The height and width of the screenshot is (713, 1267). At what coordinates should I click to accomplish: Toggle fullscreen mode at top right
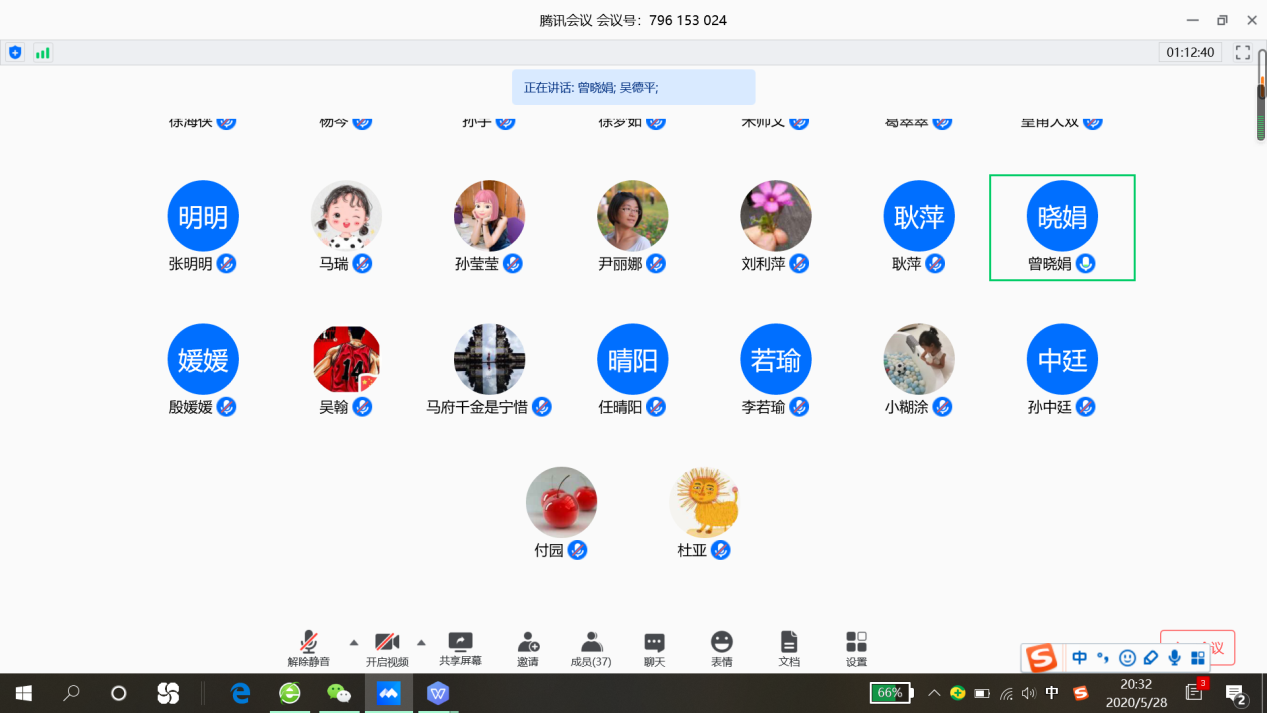coord(1243,52)
